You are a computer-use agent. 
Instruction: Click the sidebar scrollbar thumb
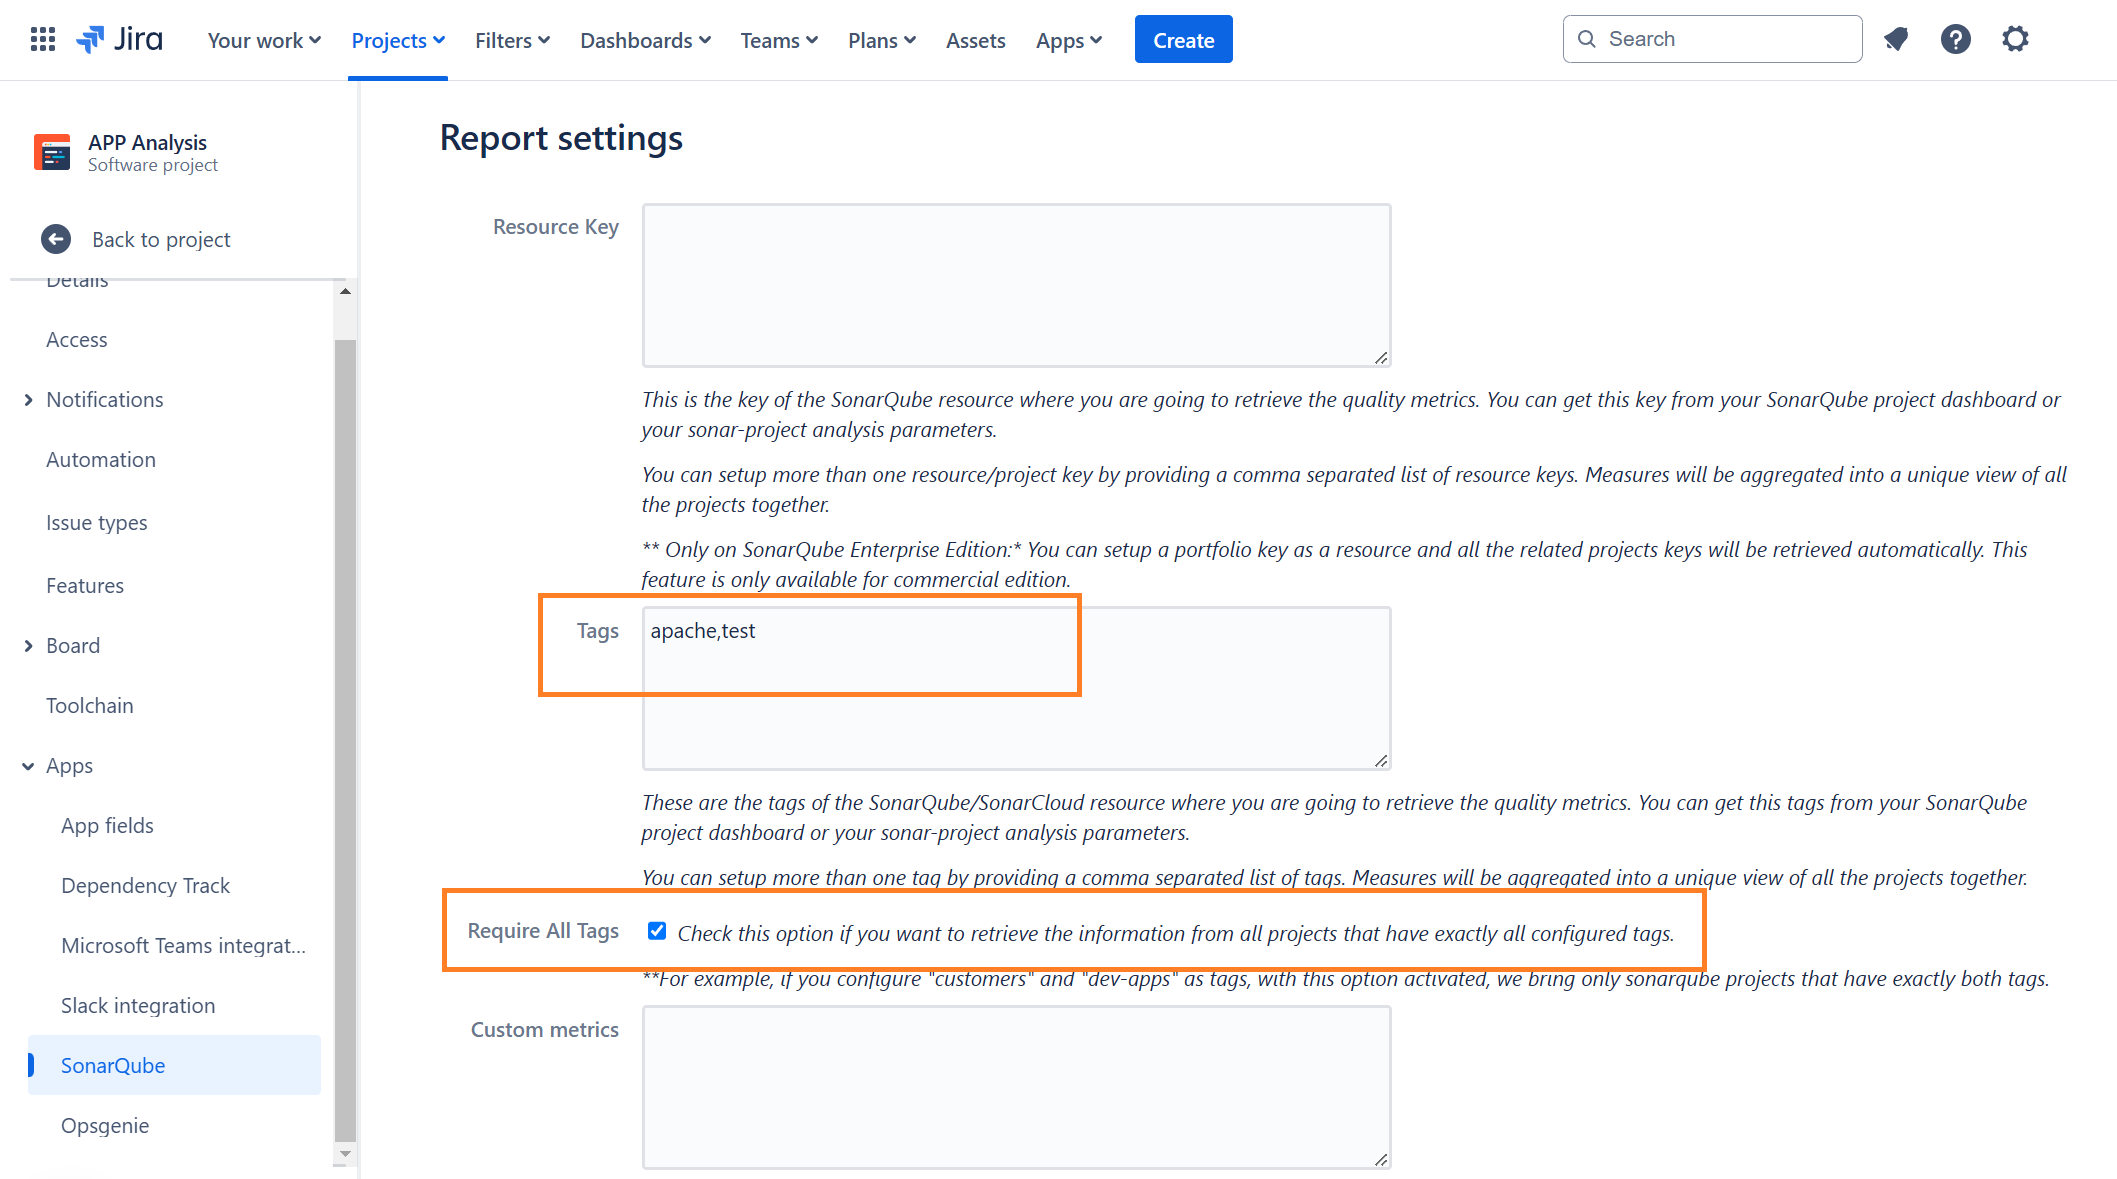[345, 740]
